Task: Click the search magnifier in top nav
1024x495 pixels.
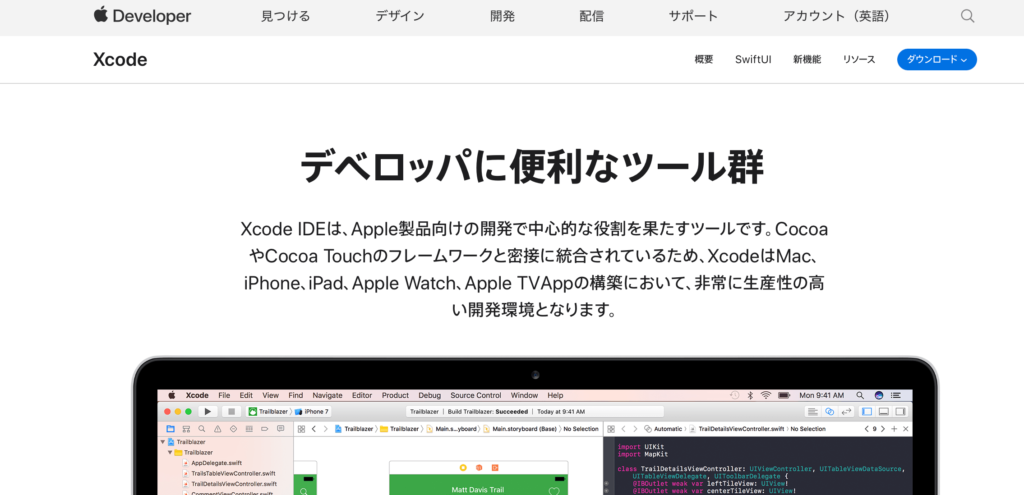Action: pyautogui.click(x=968, y=16)
